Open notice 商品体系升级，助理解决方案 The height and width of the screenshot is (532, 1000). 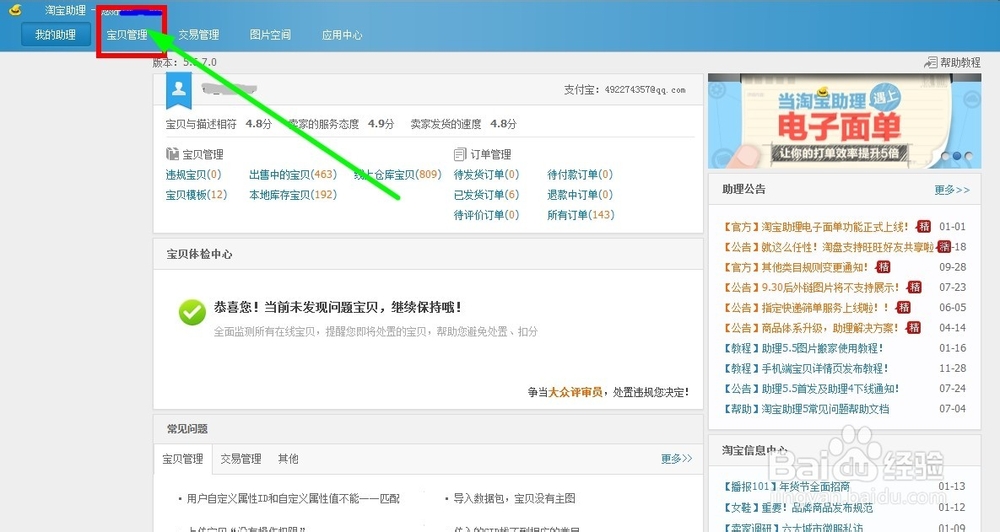click(811, 328)
